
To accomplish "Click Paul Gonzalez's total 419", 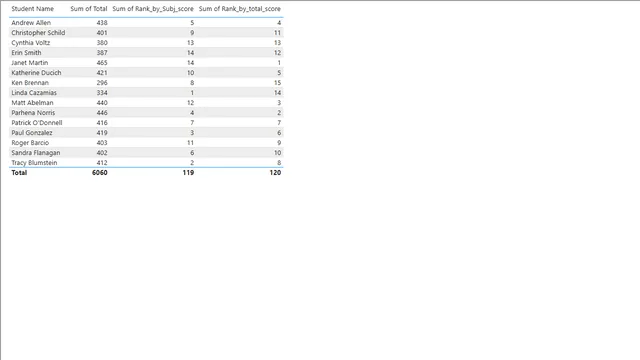I will coord(102,133).
